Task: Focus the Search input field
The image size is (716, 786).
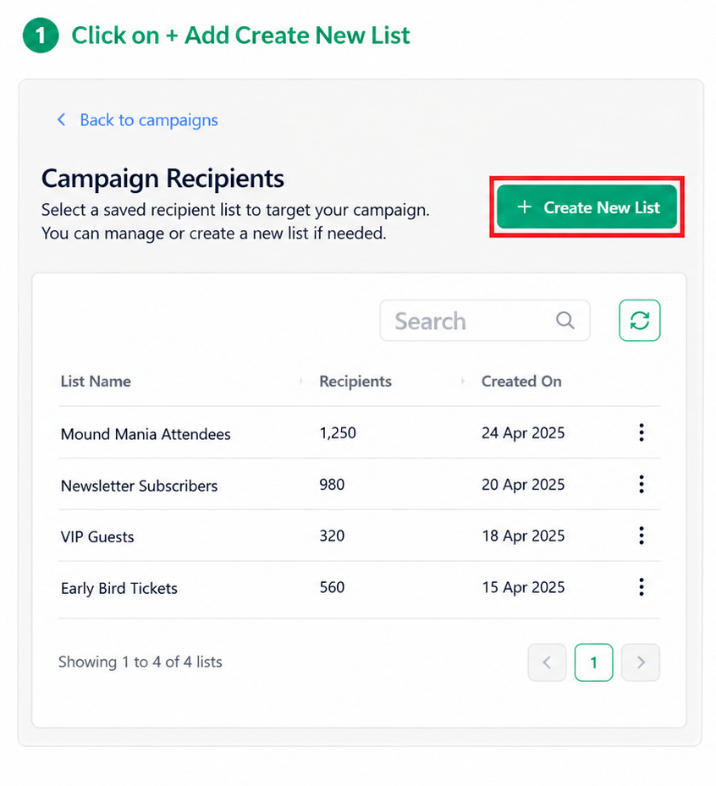Action: [485, 320]
